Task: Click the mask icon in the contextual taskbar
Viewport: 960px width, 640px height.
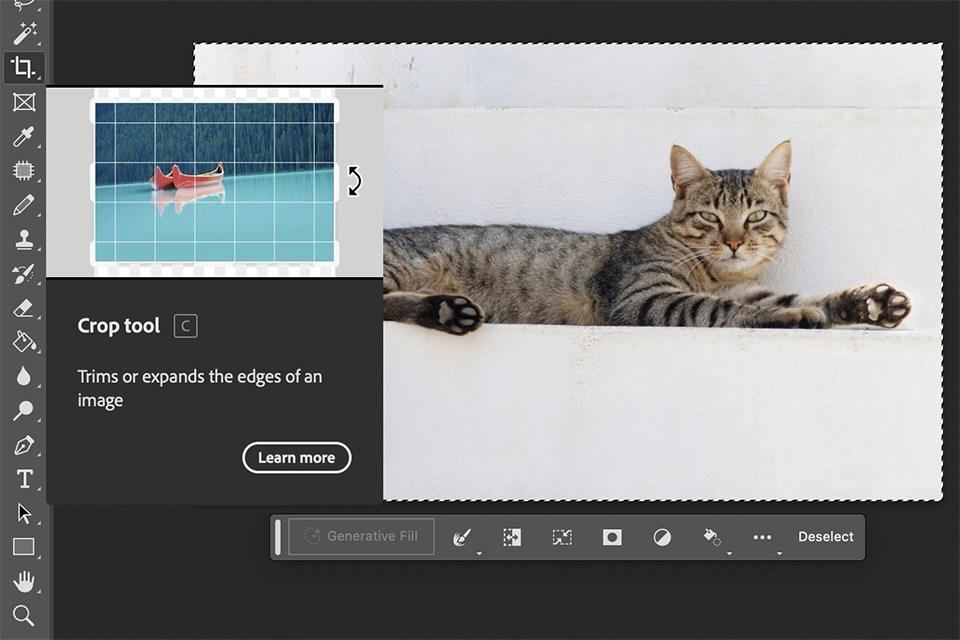Action: coord(611,536)
